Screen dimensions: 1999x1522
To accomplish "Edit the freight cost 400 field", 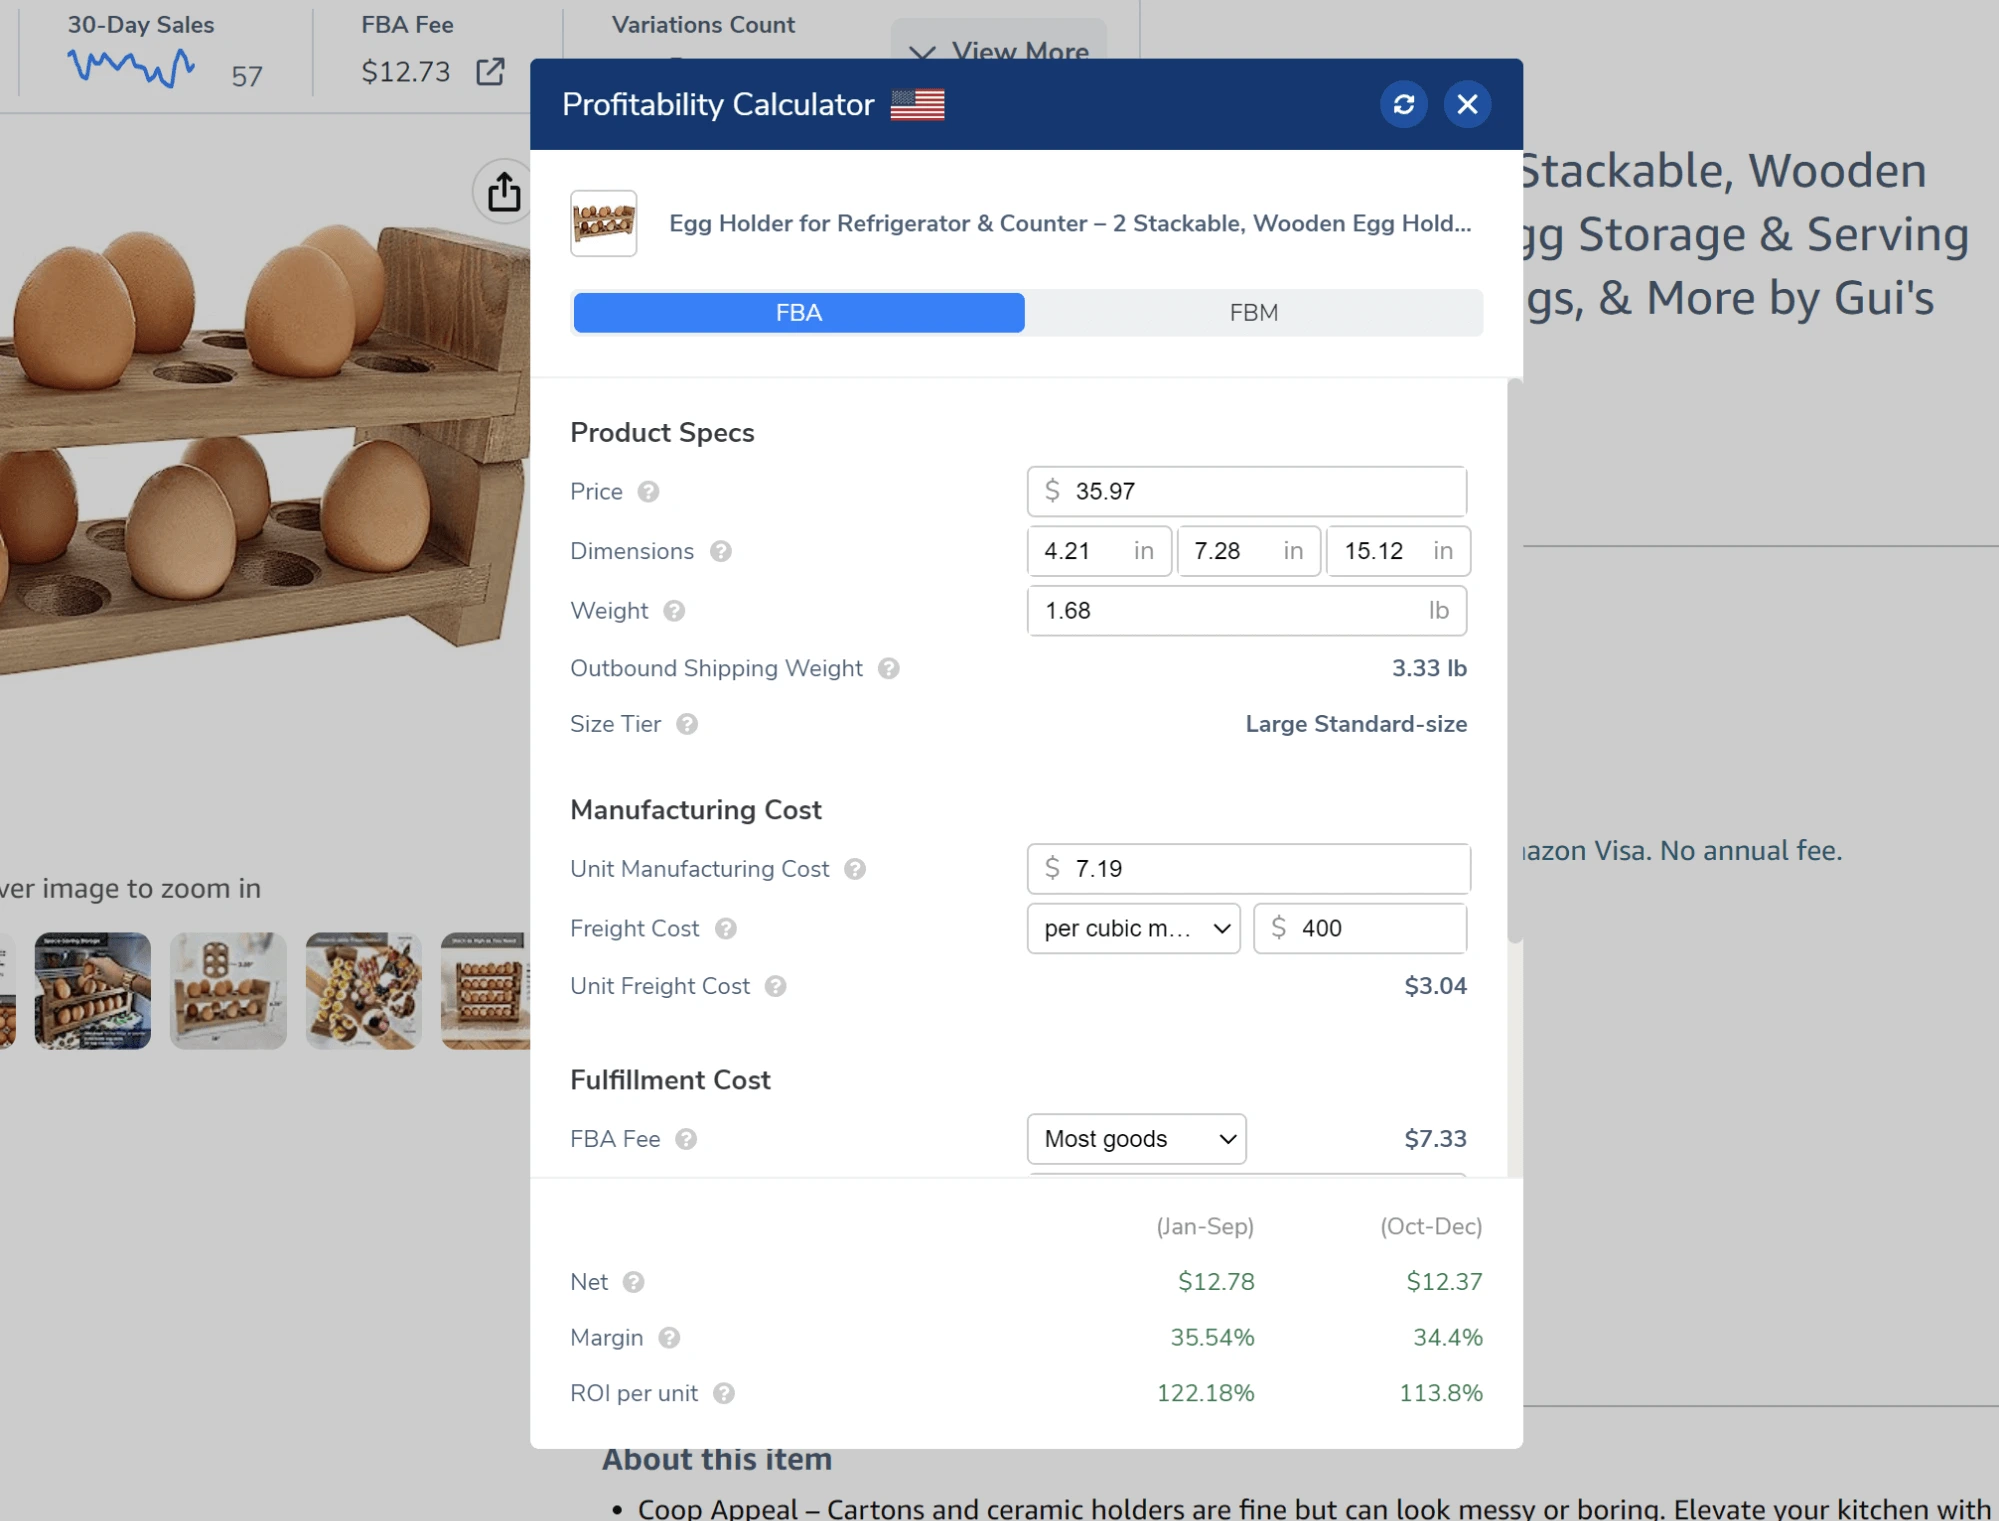I will point(1359,929).
